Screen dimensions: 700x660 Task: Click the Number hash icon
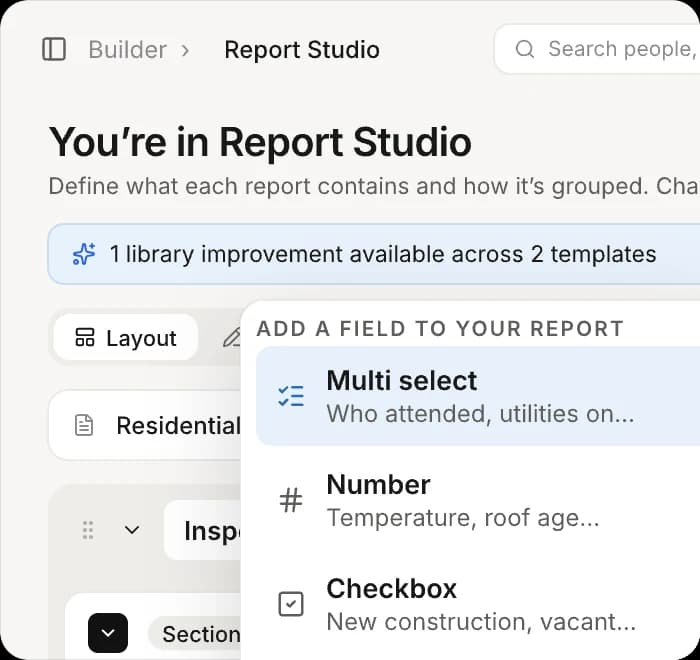click(x=291, y=500)
